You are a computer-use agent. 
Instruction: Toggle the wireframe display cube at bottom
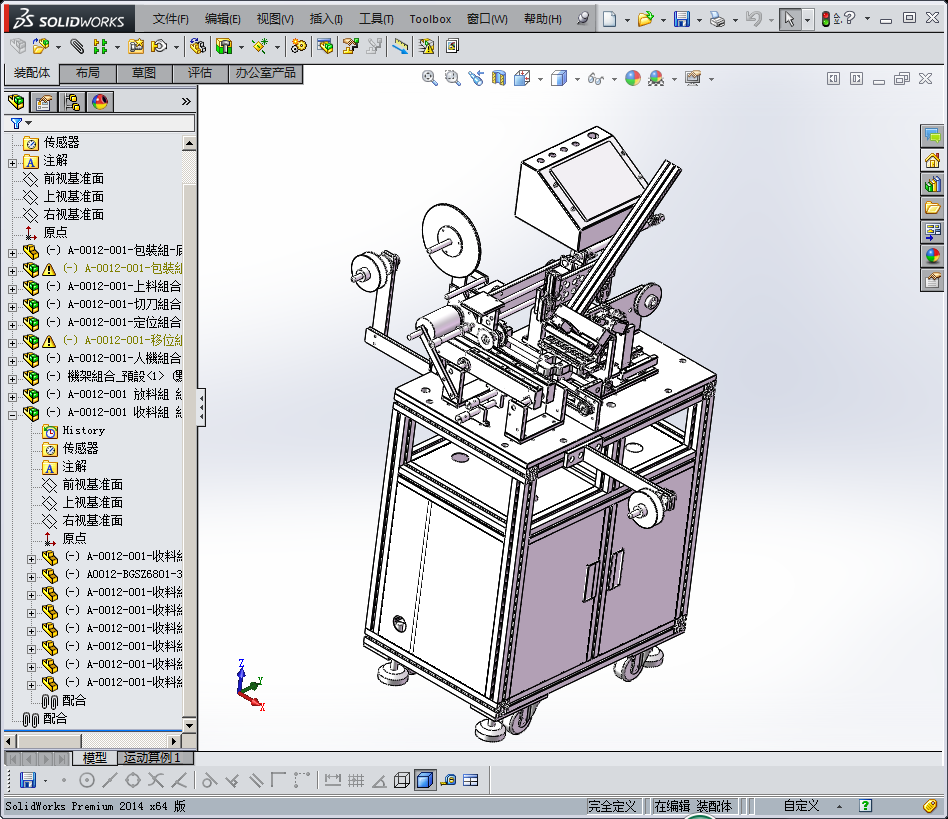click(x=402, y=780)
